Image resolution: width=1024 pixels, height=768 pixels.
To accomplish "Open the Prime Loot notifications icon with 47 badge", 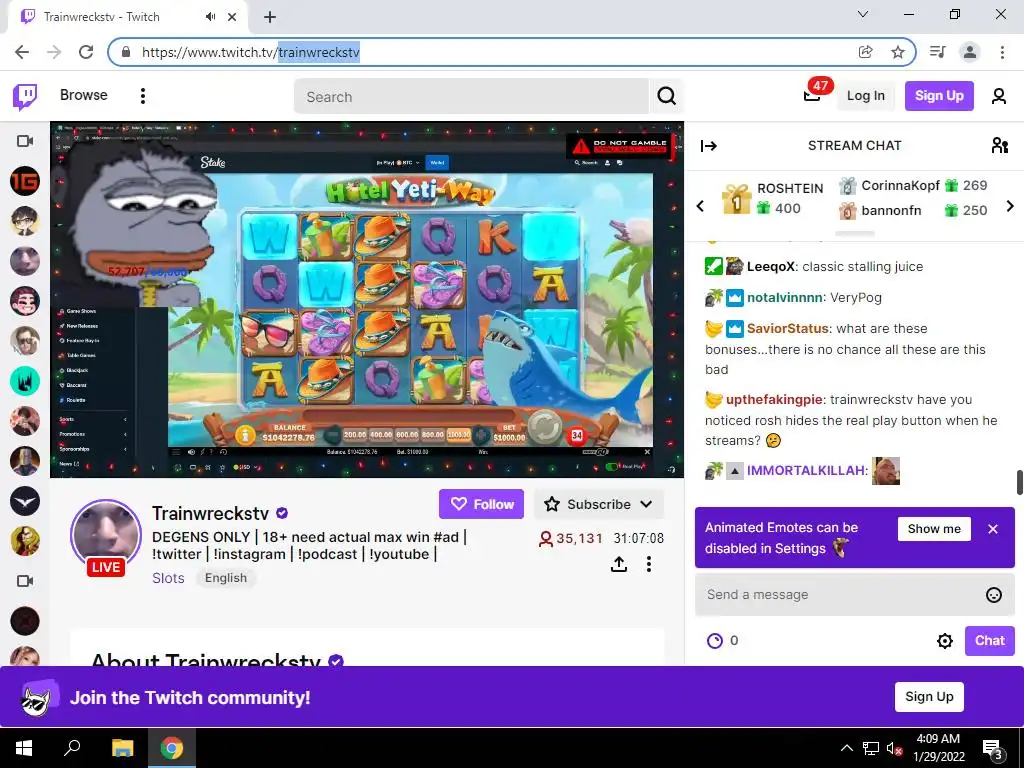I will tap(812, 95).
